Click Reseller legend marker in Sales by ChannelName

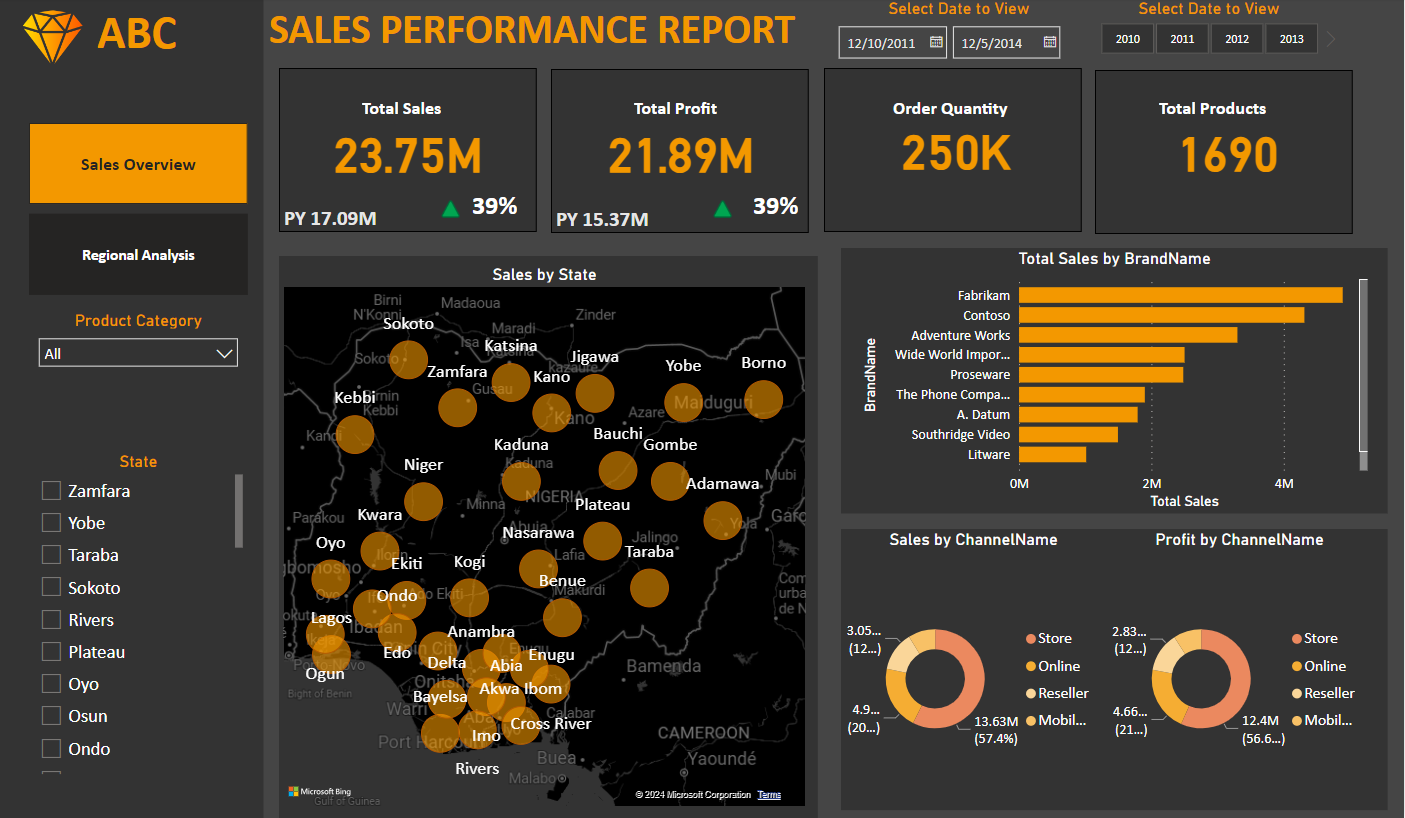pos(1031,693)
